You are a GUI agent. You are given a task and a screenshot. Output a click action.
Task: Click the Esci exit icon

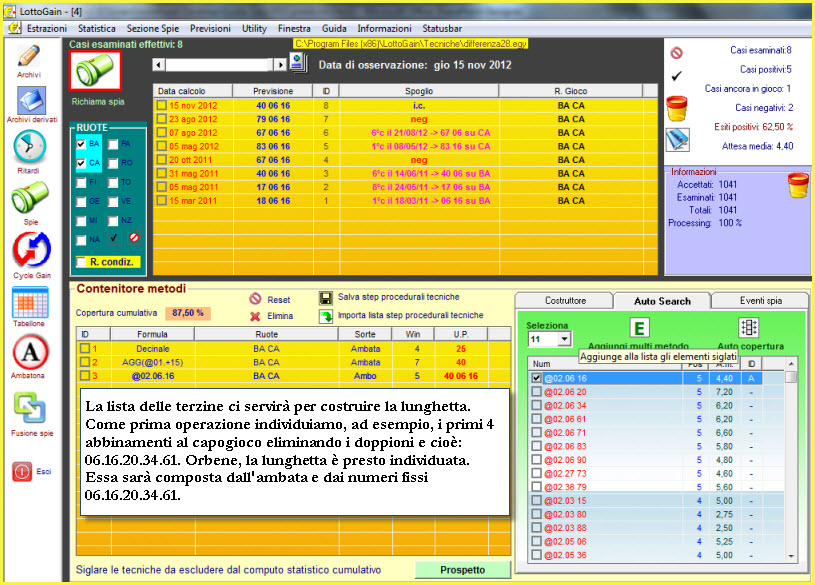[22, 472]
